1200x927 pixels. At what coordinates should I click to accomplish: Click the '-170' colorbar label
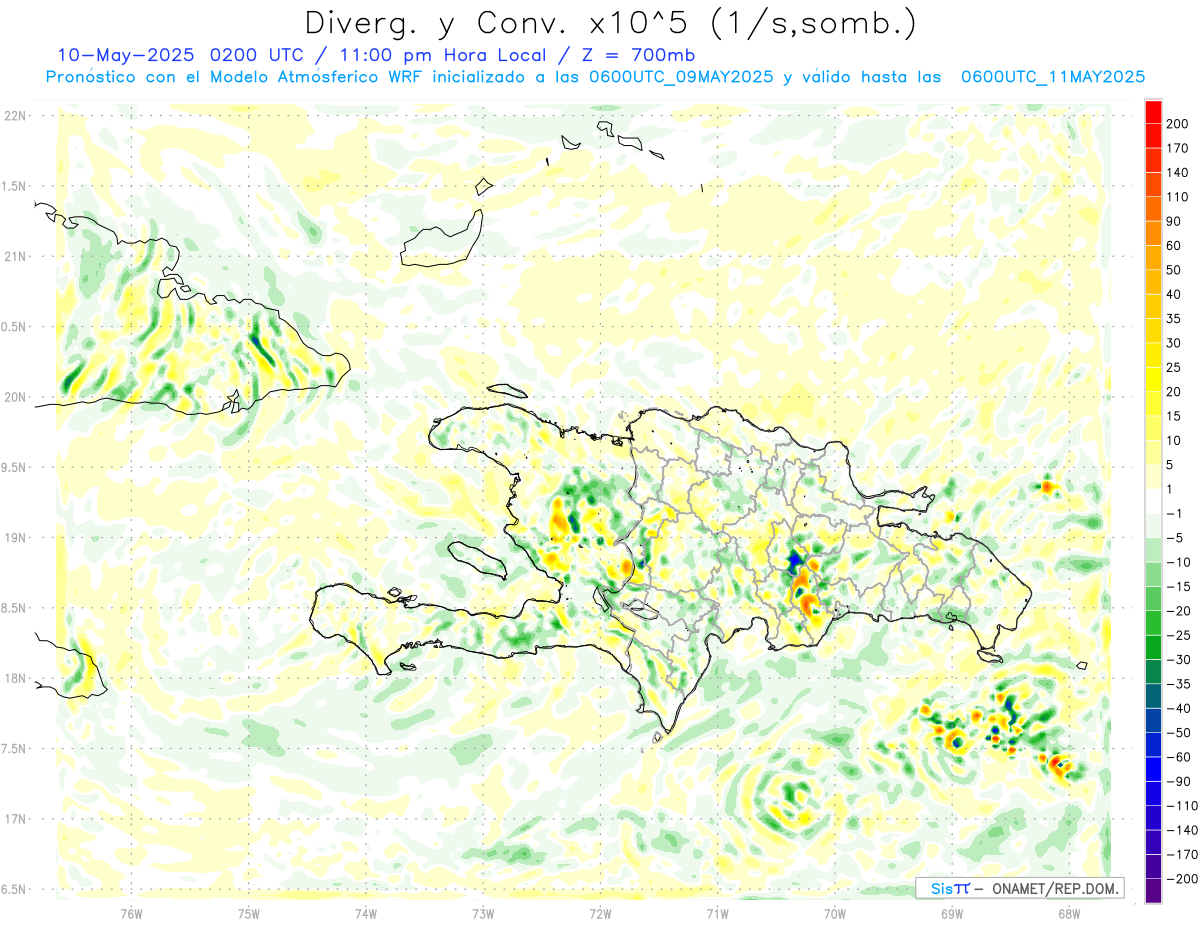pos(1181,854)
